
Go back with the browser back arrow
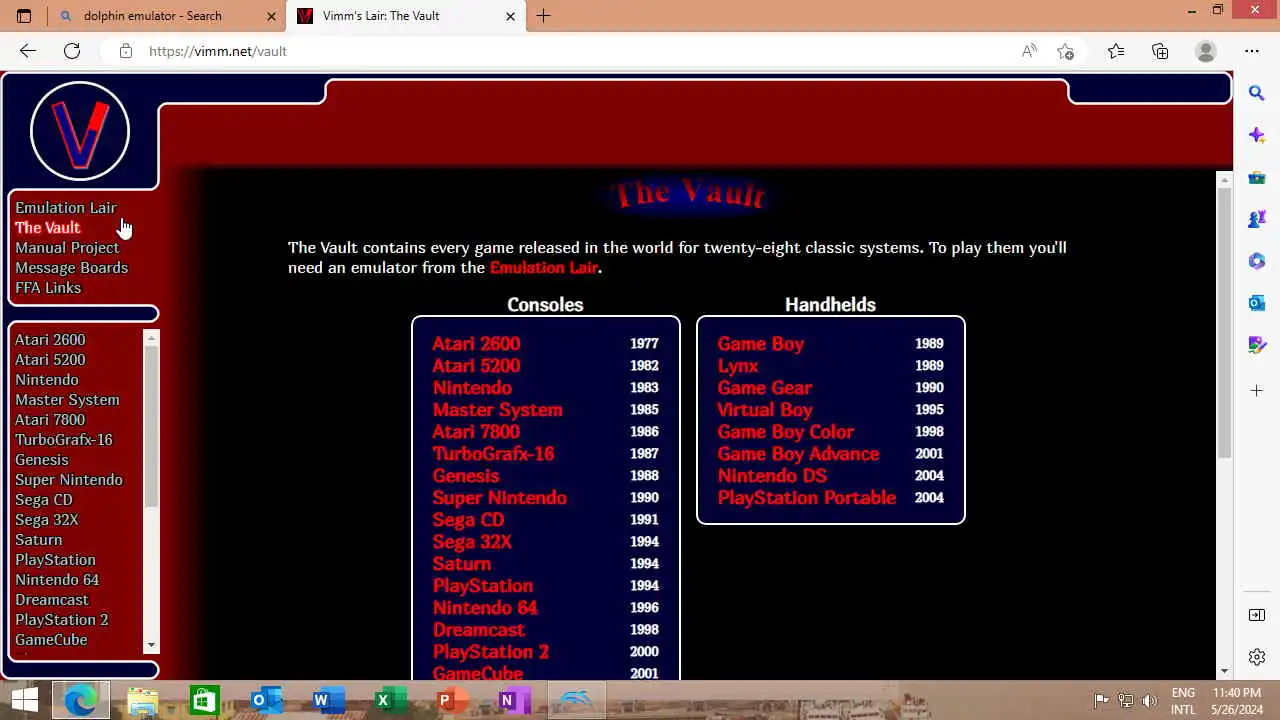pyautogui.click(x=27, y=51)
